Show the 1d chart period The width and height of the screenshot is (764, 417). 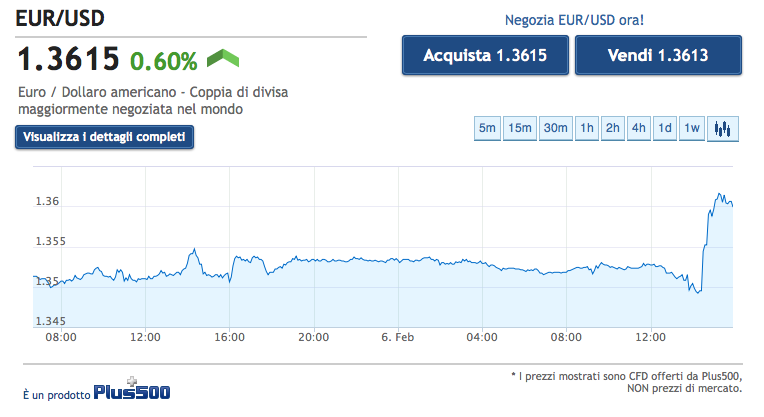coord(664,128)
